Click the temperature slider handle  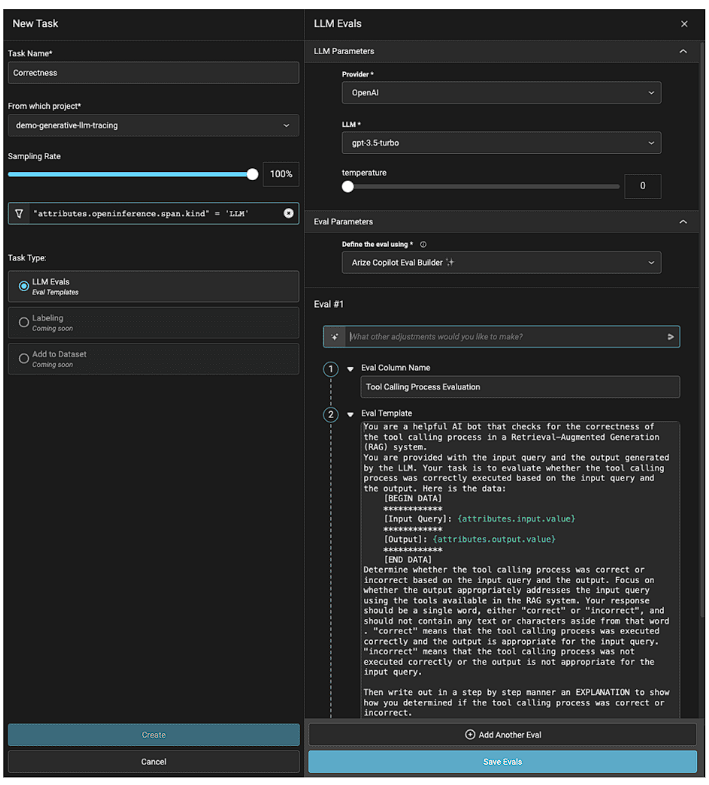347,187
